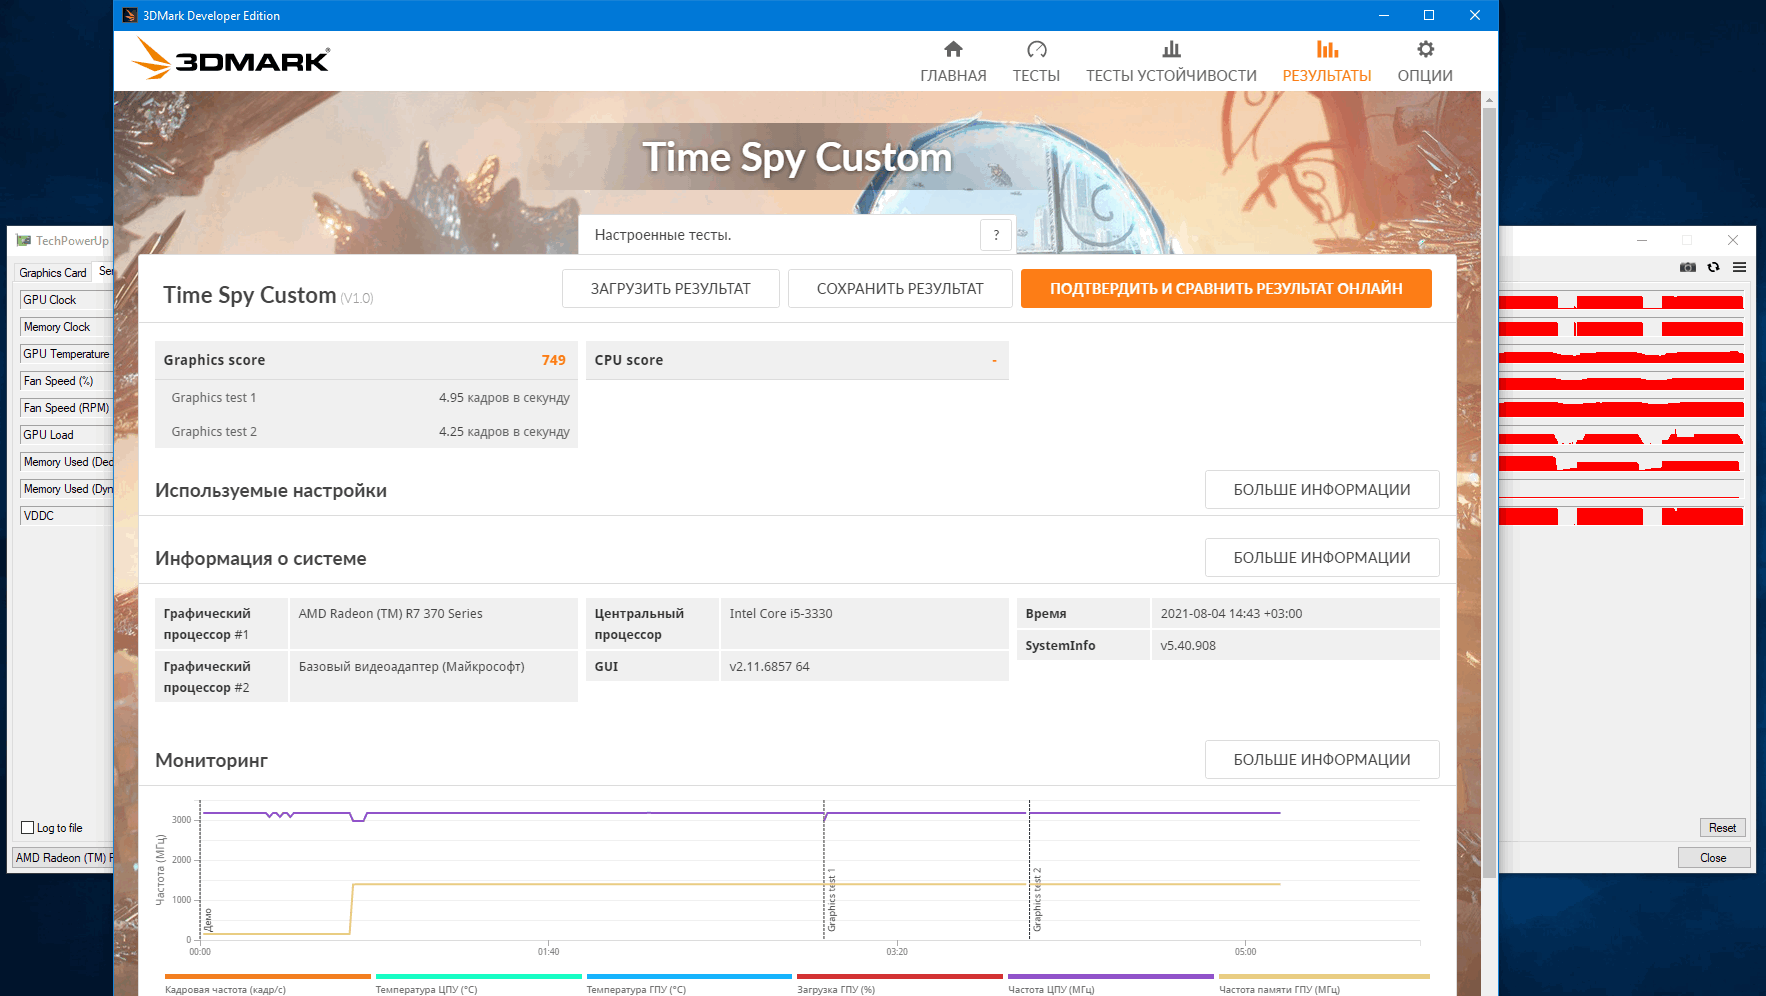
Task: Click the orange compare result online button
Action: tap(1226, 289)
